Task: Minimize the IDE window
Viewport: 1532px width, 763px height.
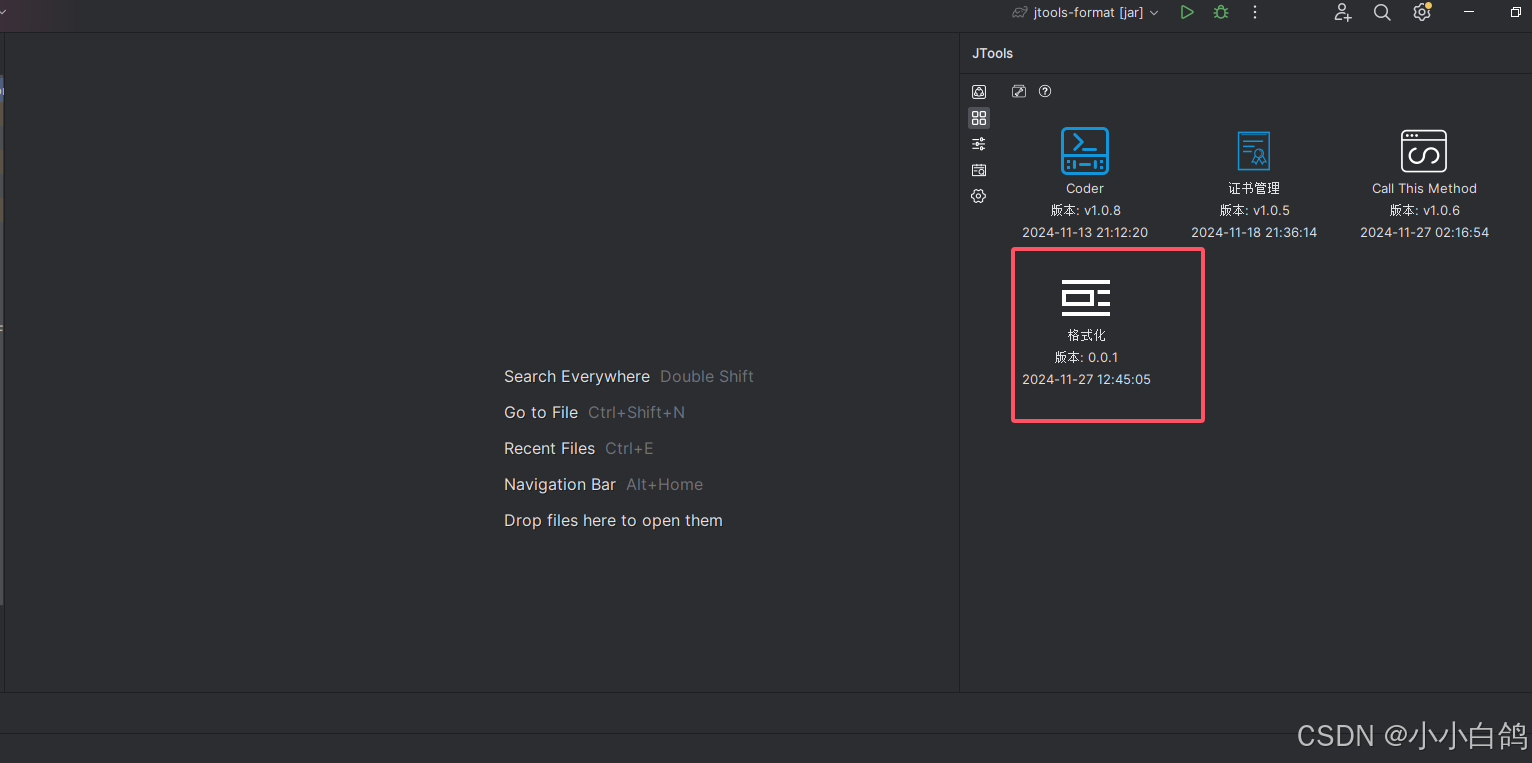Action: [x=1468, y=12]
